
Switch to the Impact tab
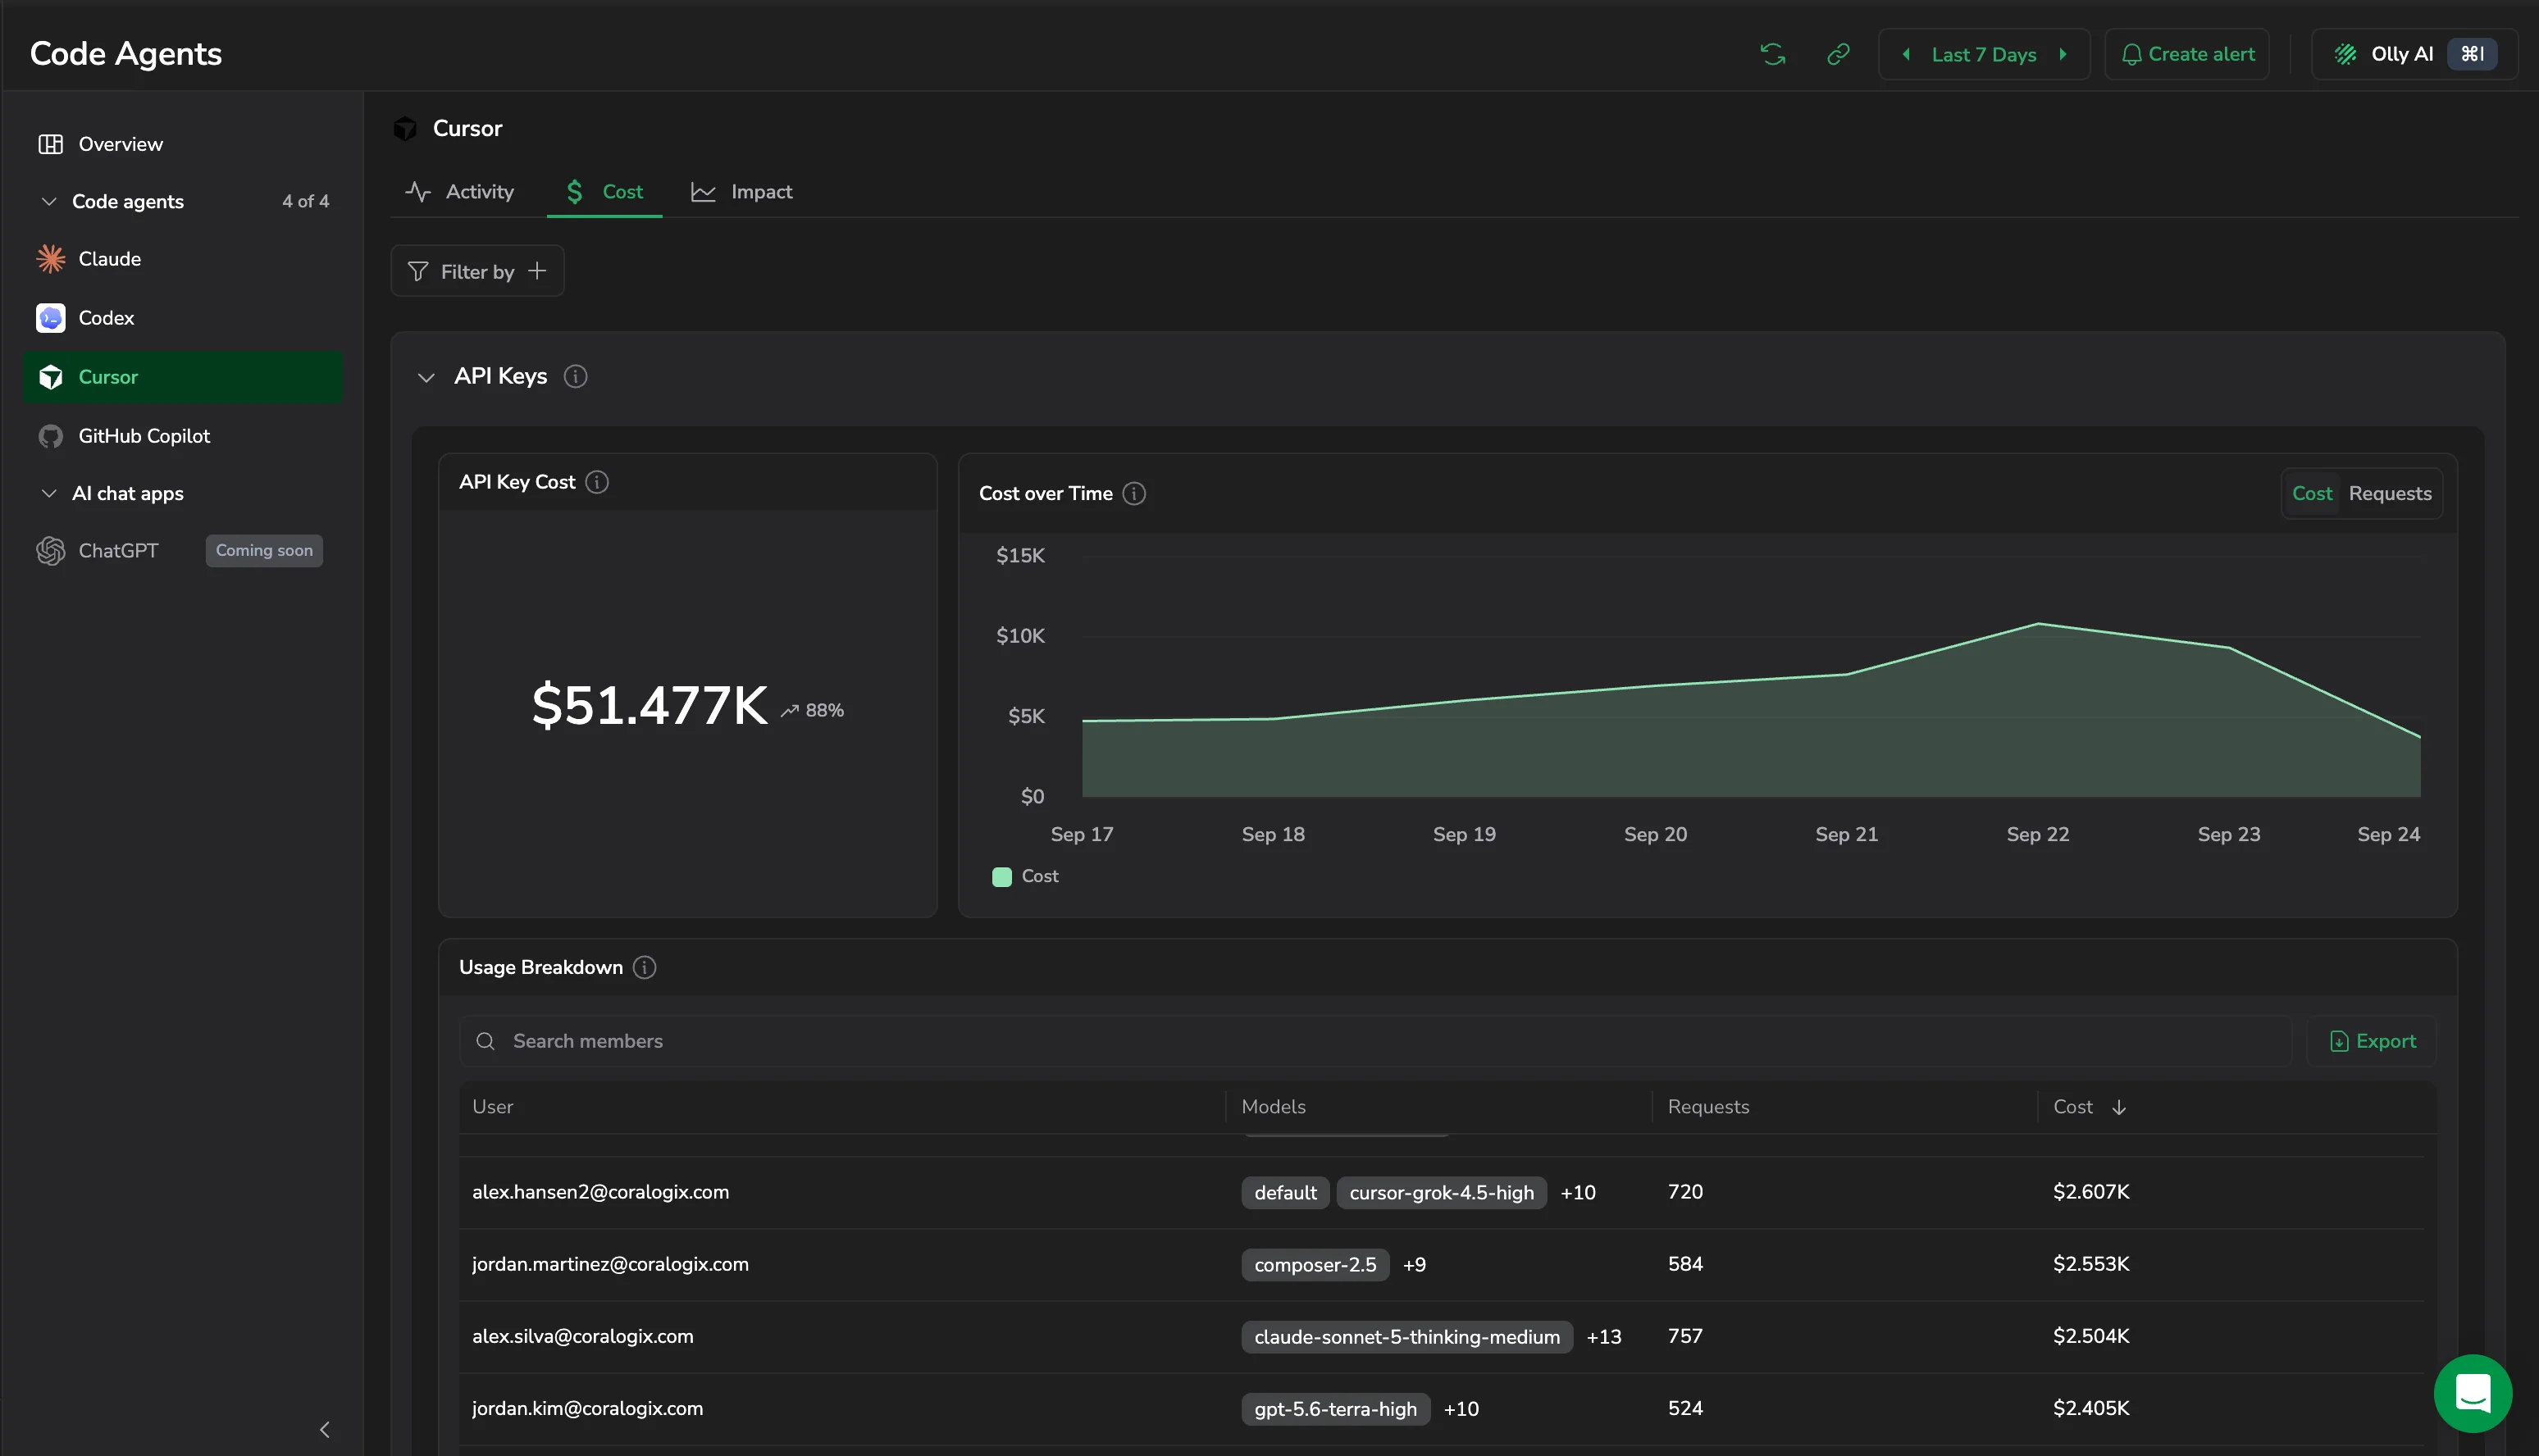pos(741,192)
